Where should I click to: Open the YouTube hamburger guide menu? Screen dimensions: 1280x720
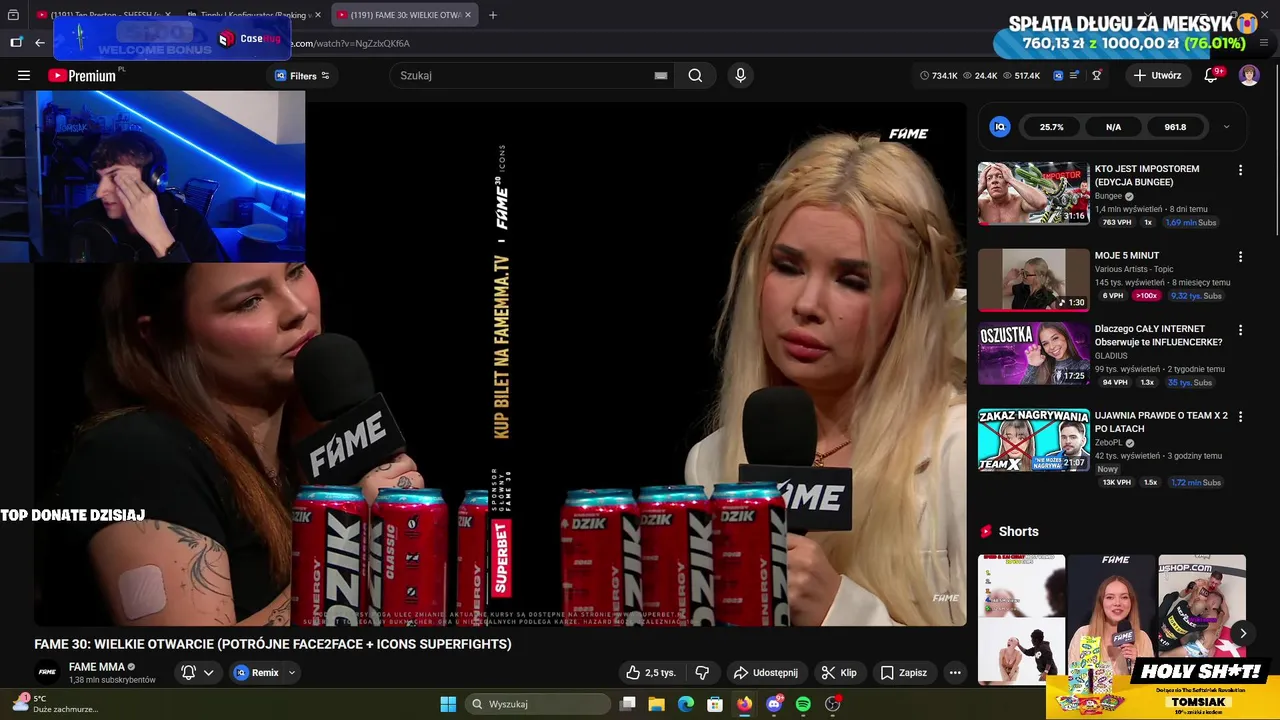(x=24, y=75)
